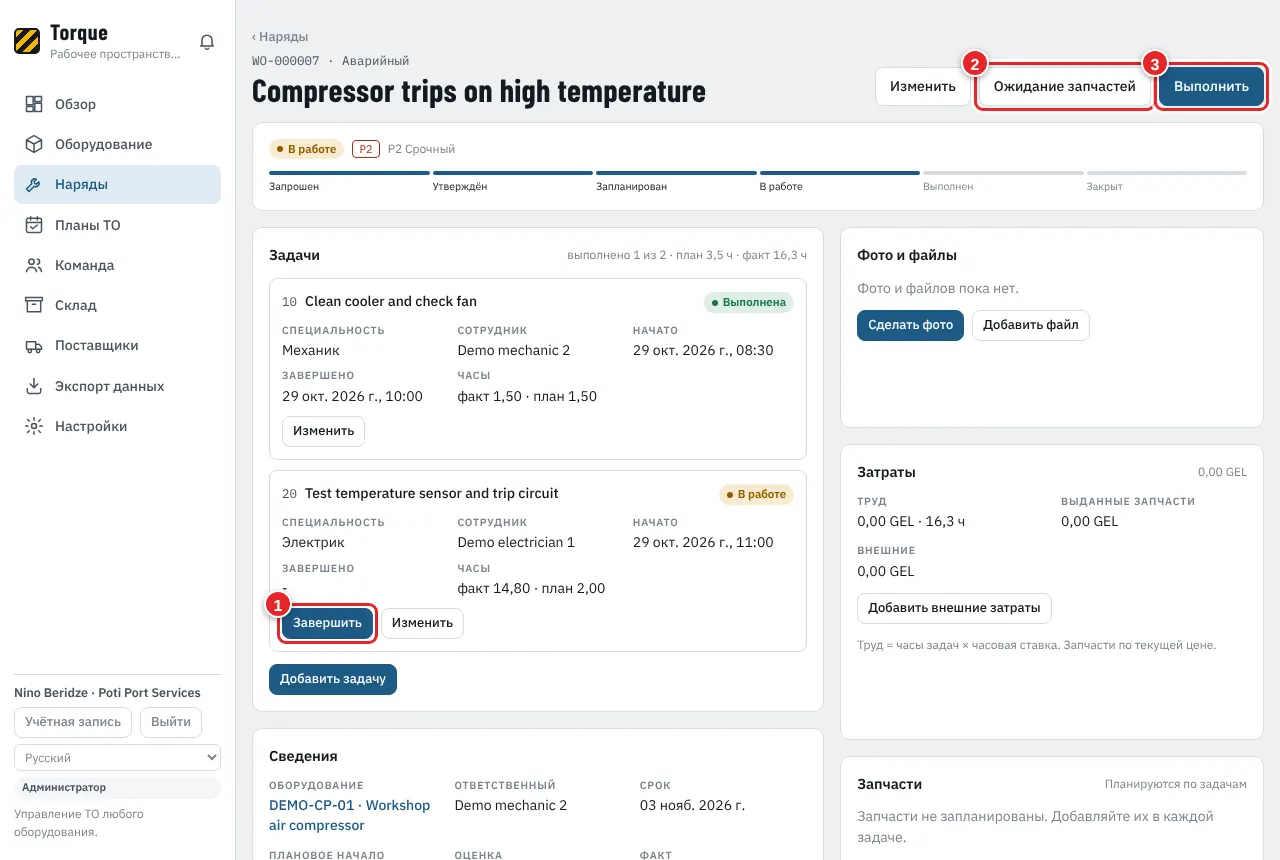Click the P2 priority badge

366,149
